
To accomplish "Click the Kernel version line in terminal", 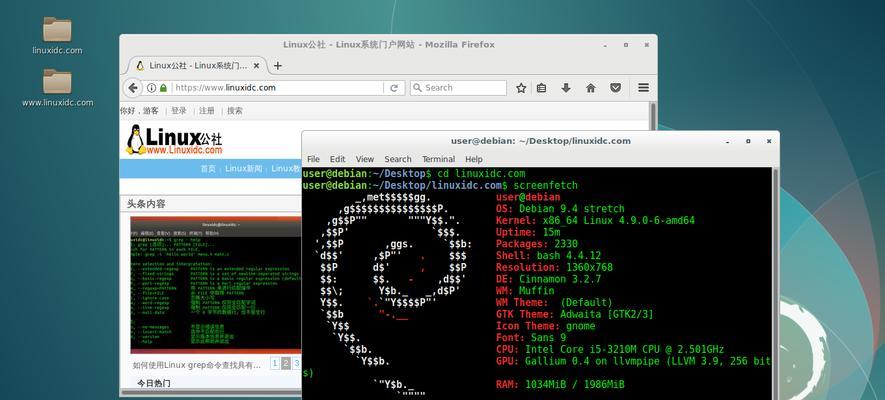I will point(595,221).
